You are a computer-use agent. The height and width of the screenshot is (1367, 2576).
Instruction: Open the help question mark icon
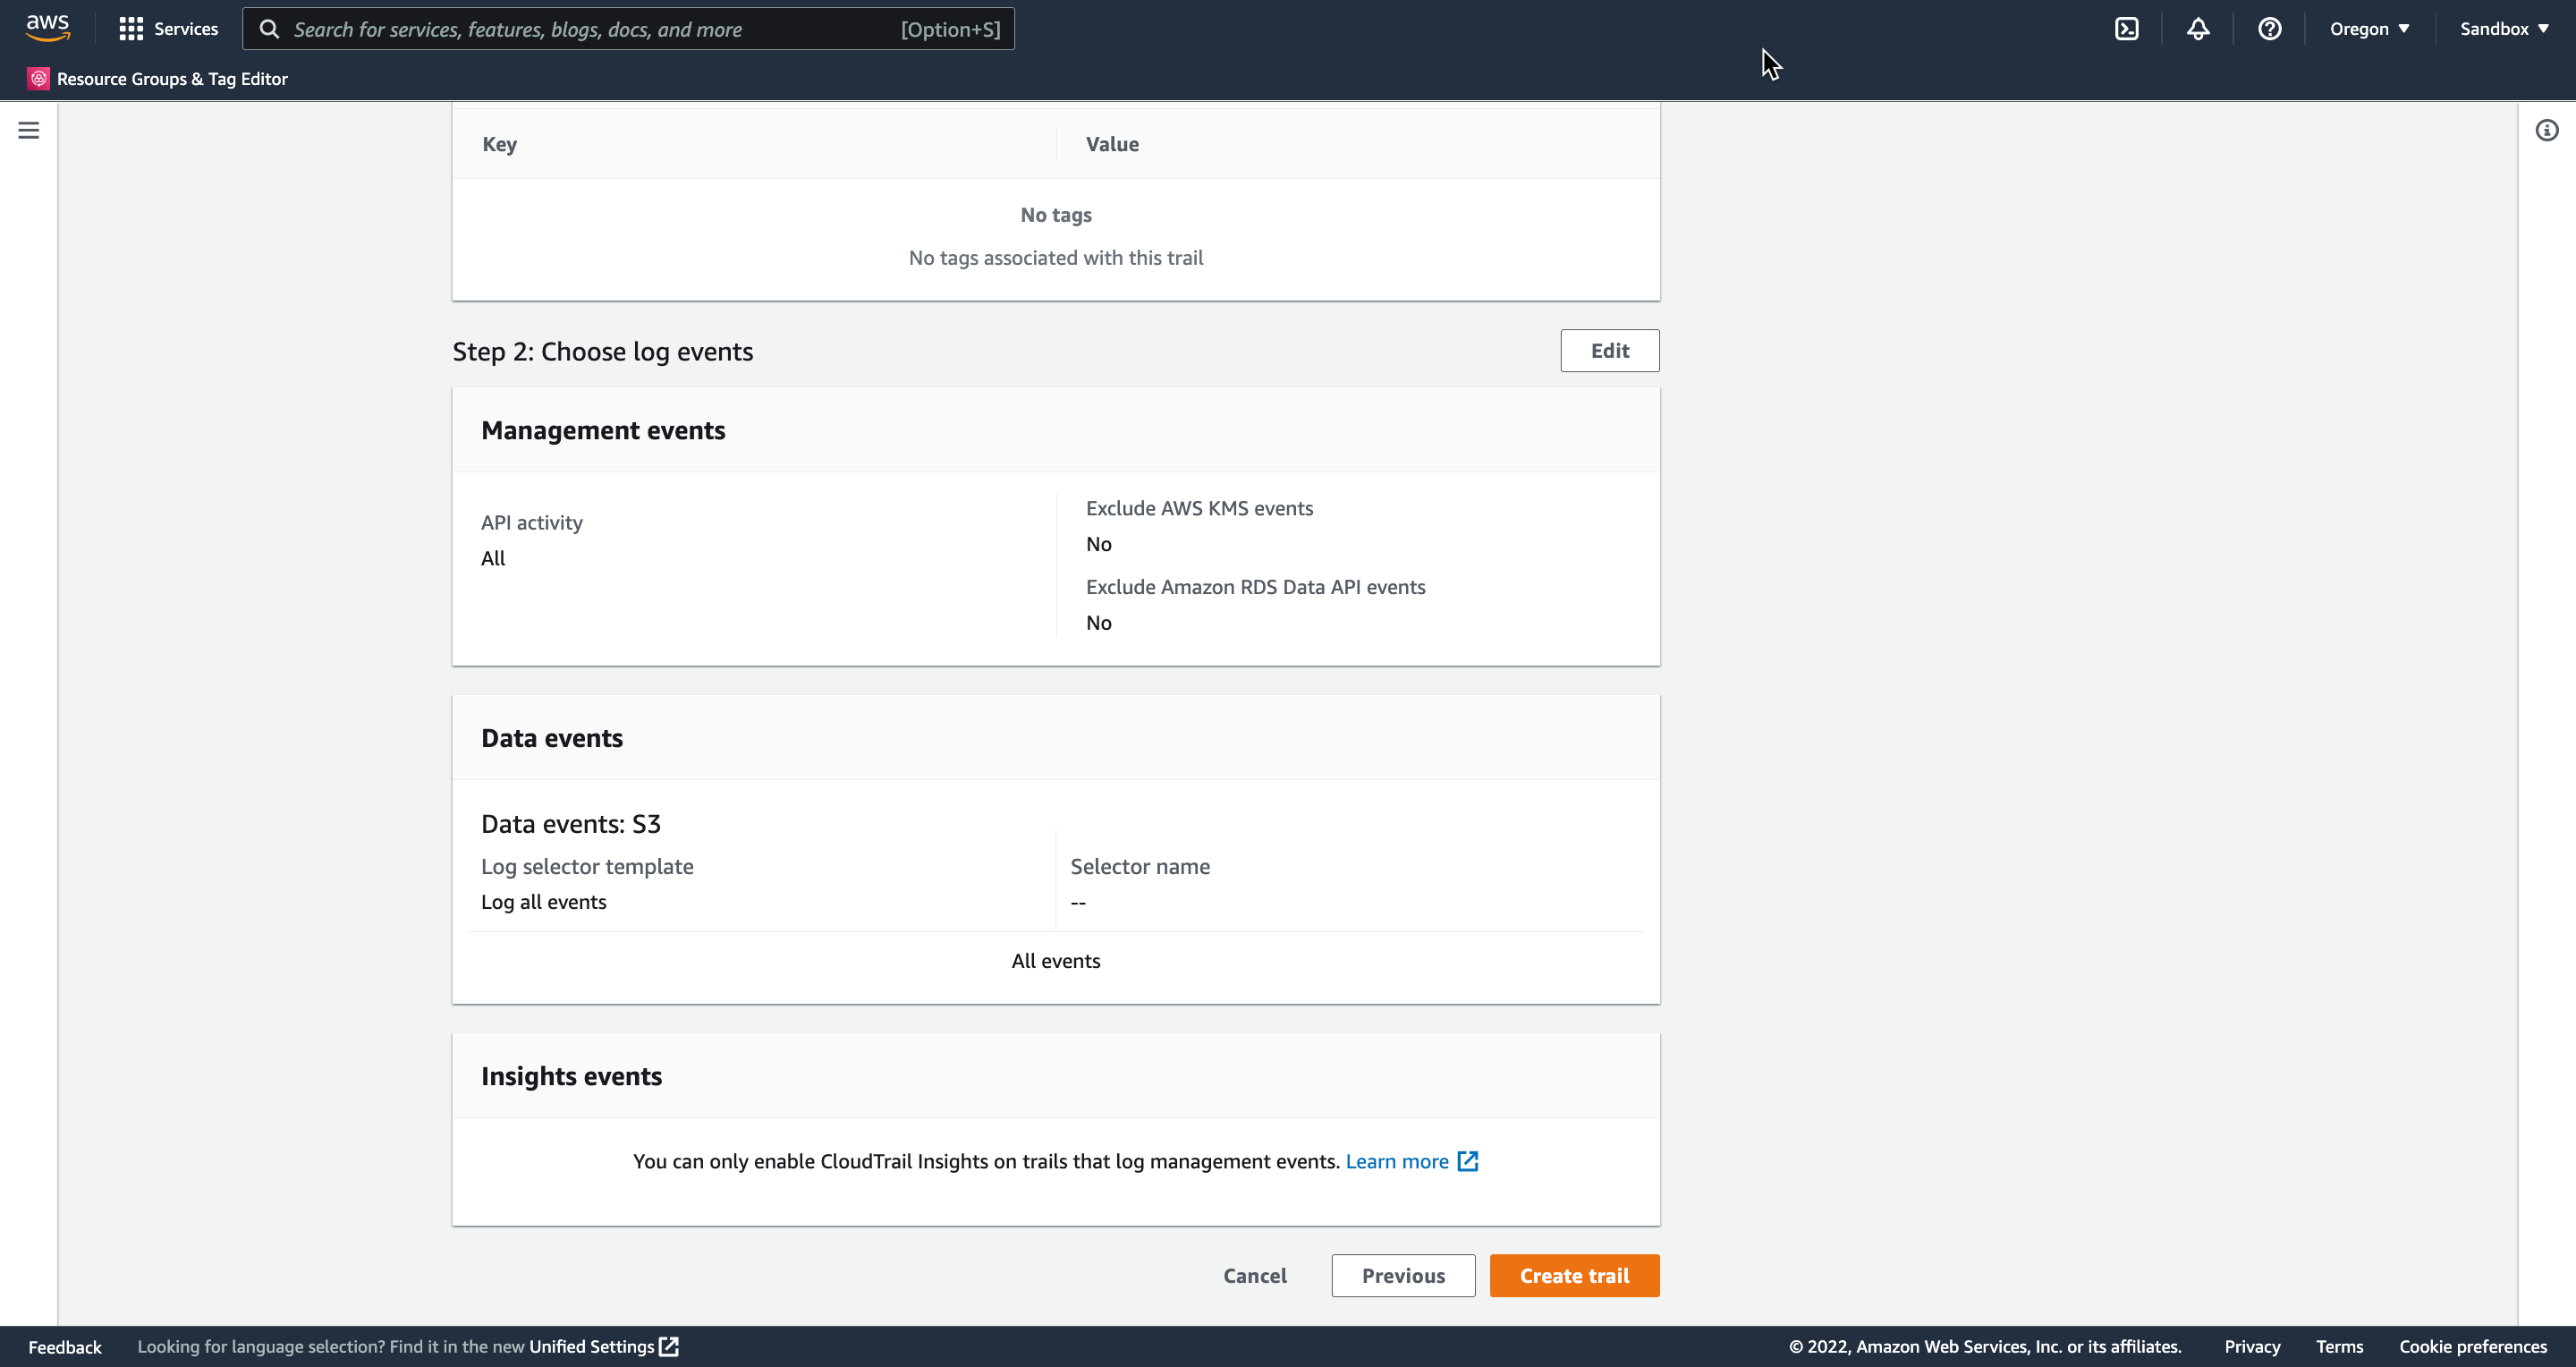(x=2269, y=29)
